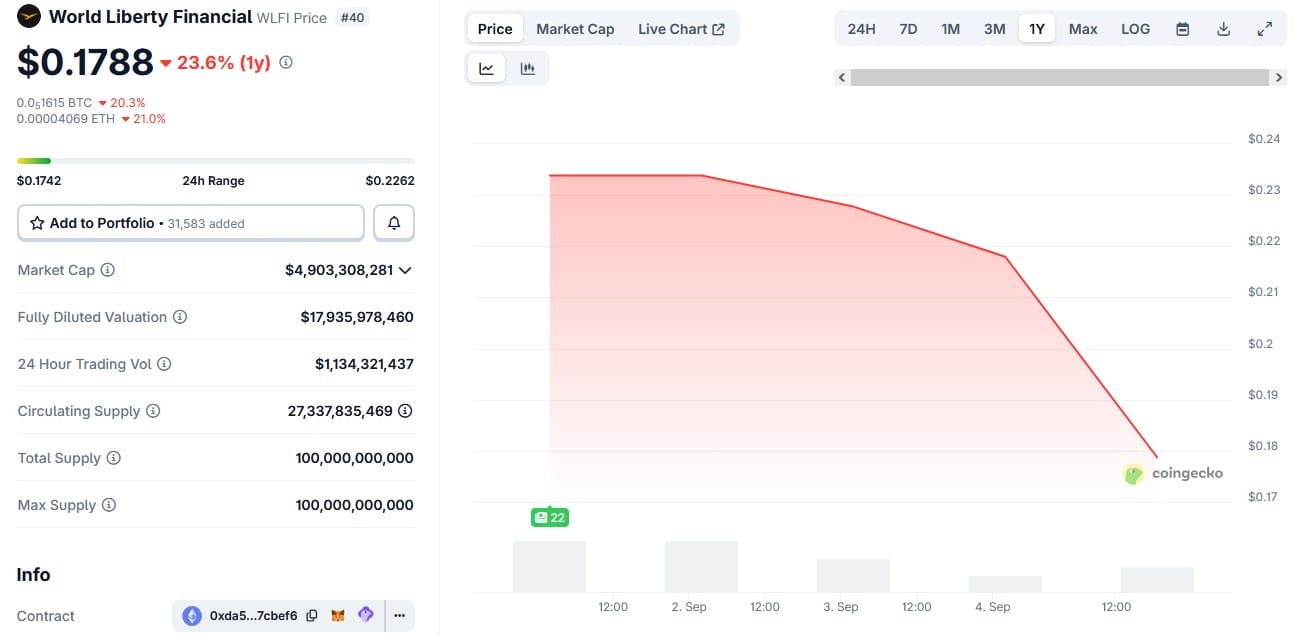
Task: Open the info tooltip beside 23.6% (1y)
Action: pyautogui.click(x=286, y=62)
